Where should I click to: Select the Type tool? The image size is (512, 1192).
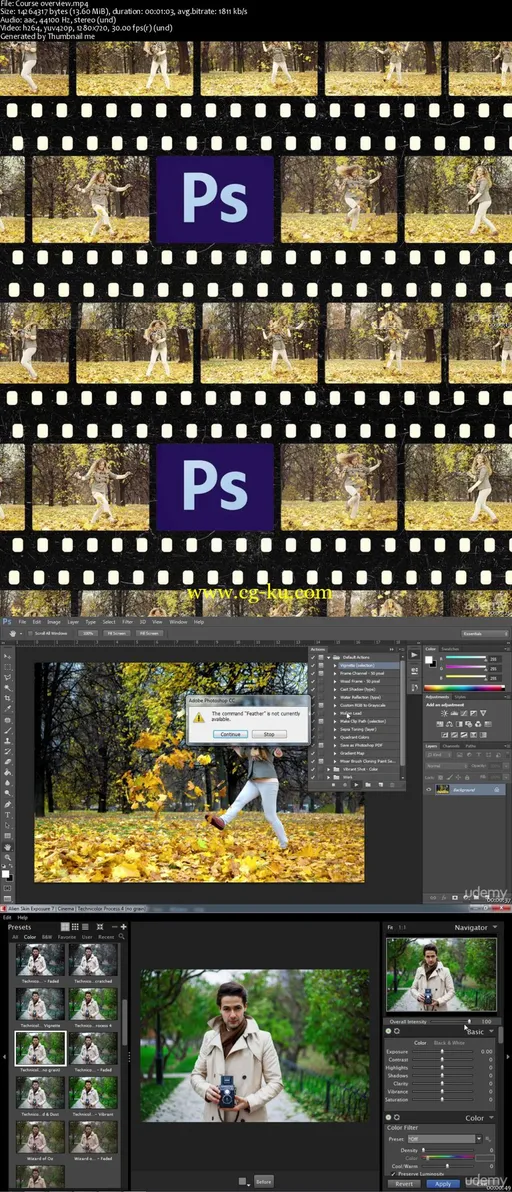click(x=8, y=814)
